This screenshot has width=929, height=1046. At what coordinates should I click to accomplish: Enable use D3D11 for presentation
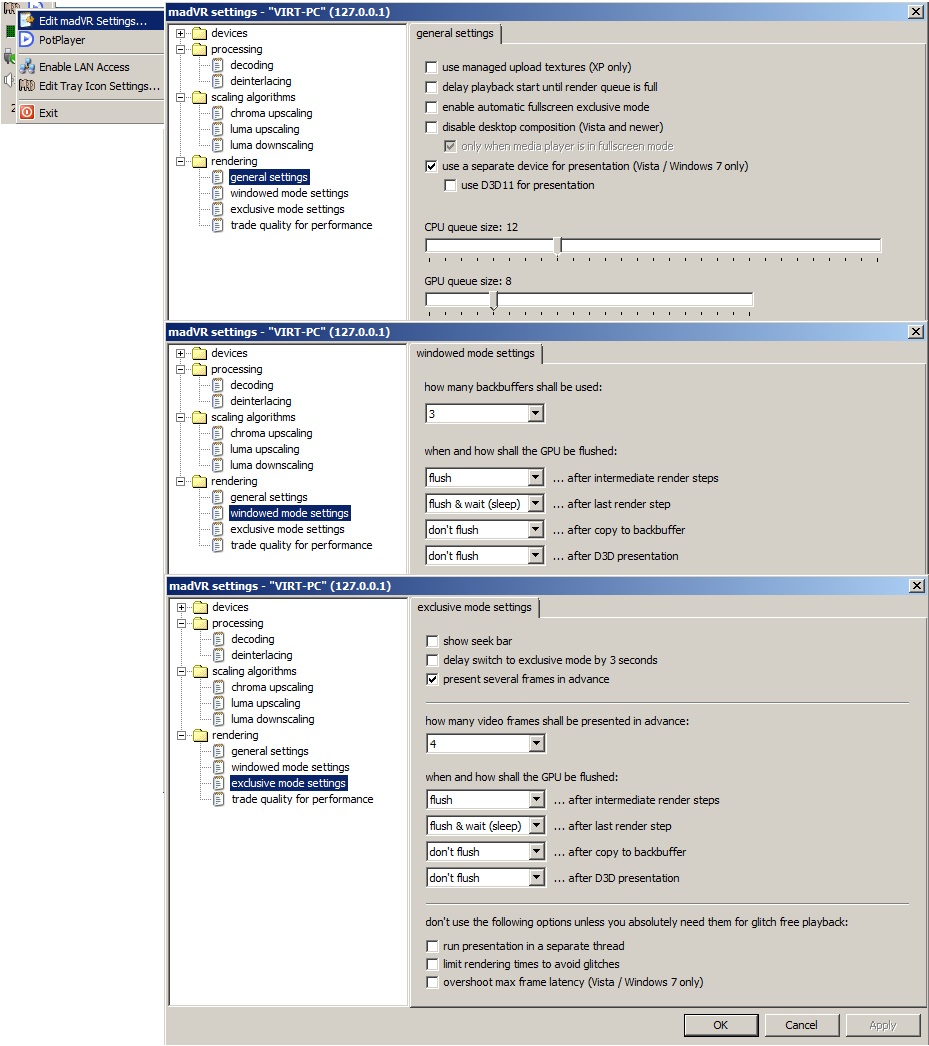click(x=451, y=185)
